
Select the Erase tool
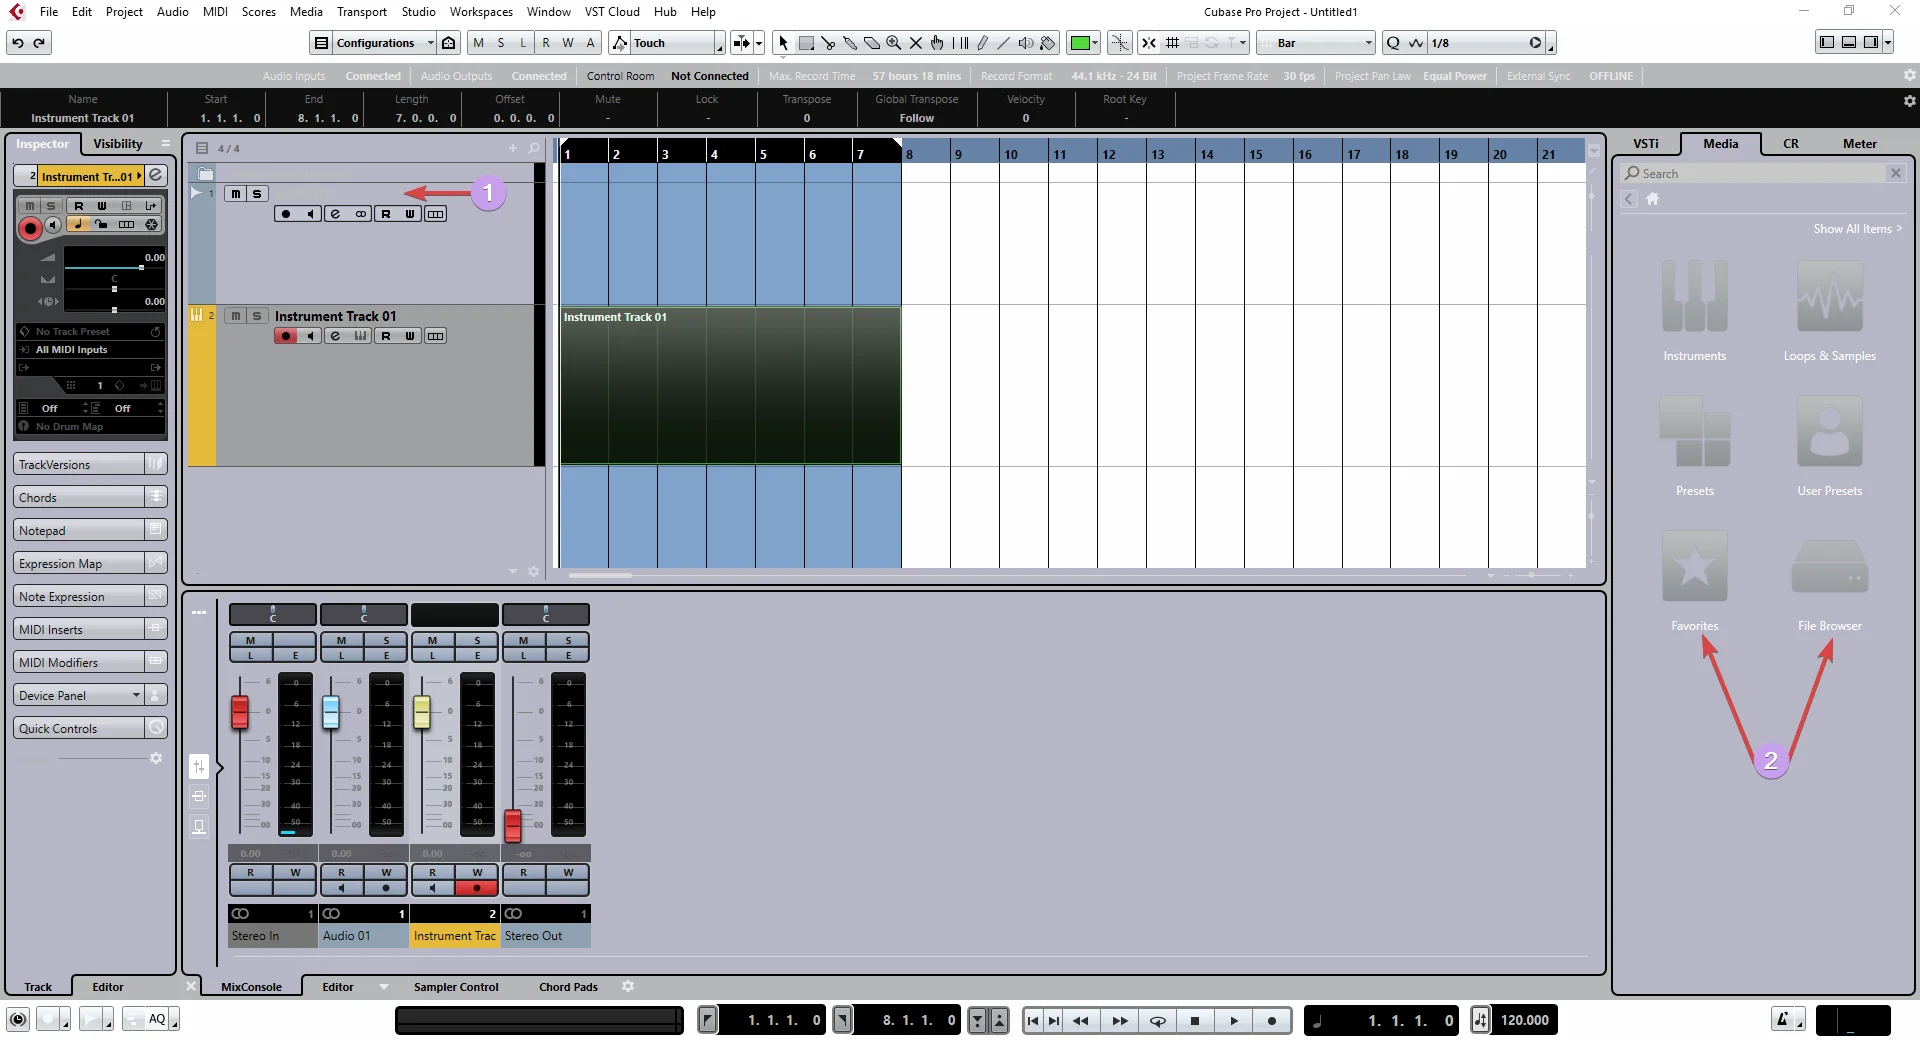(x=872, y=43)
